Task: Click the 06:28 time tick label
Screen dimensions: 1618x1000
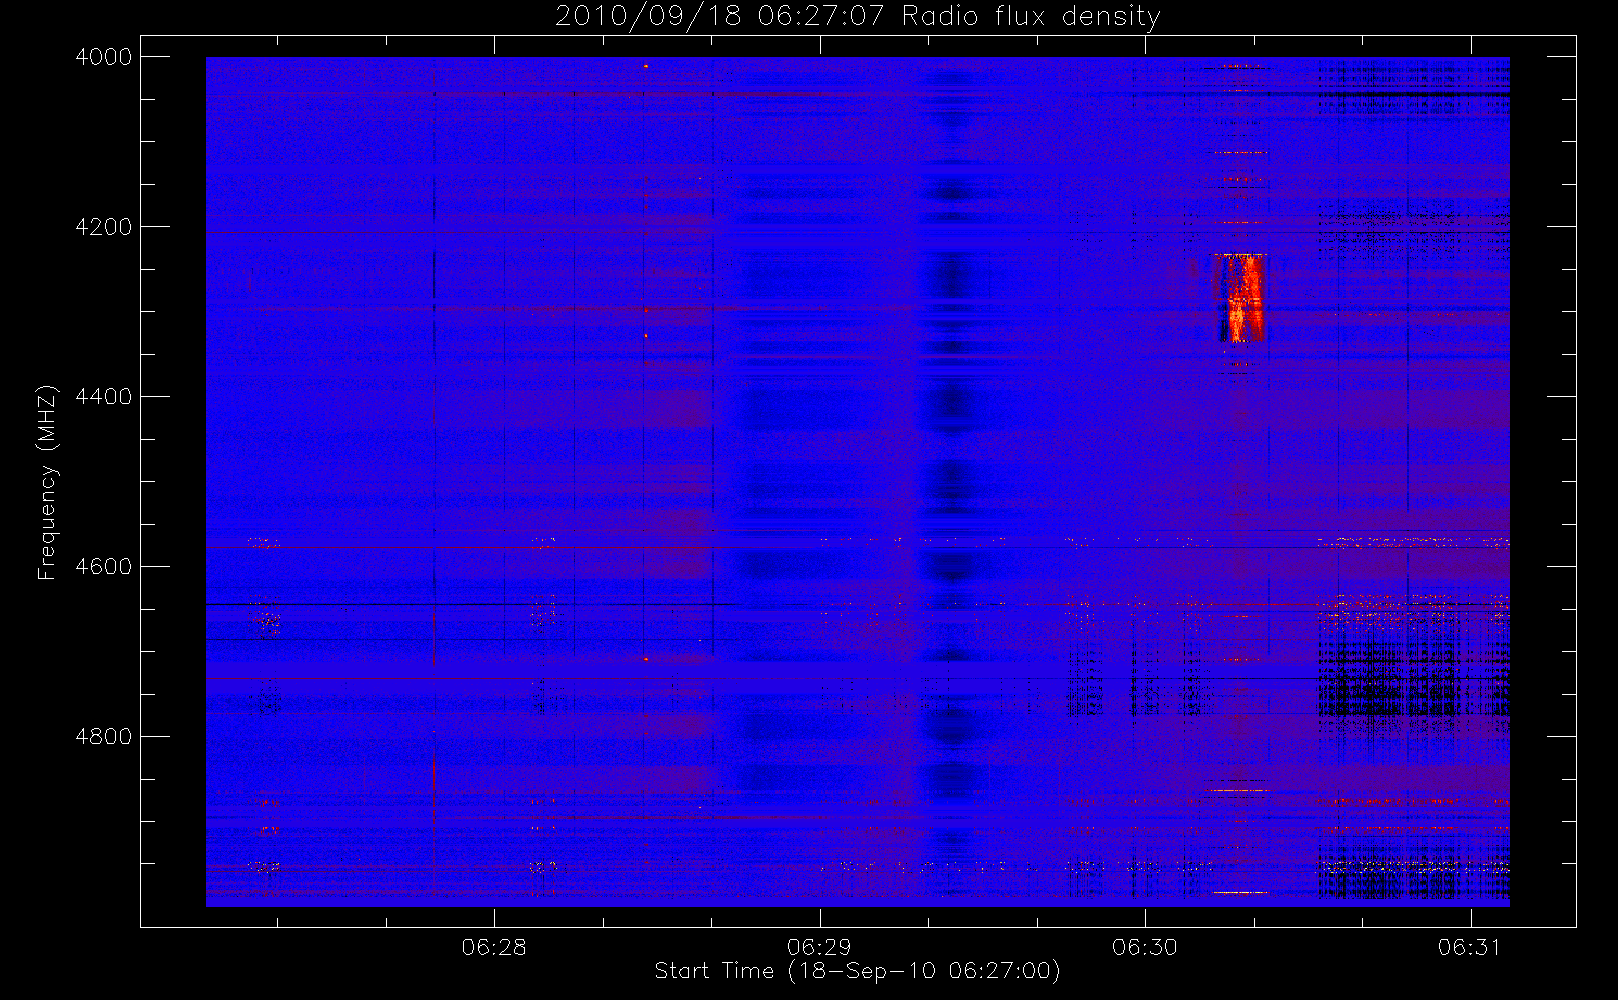Action: pos(494,947)
